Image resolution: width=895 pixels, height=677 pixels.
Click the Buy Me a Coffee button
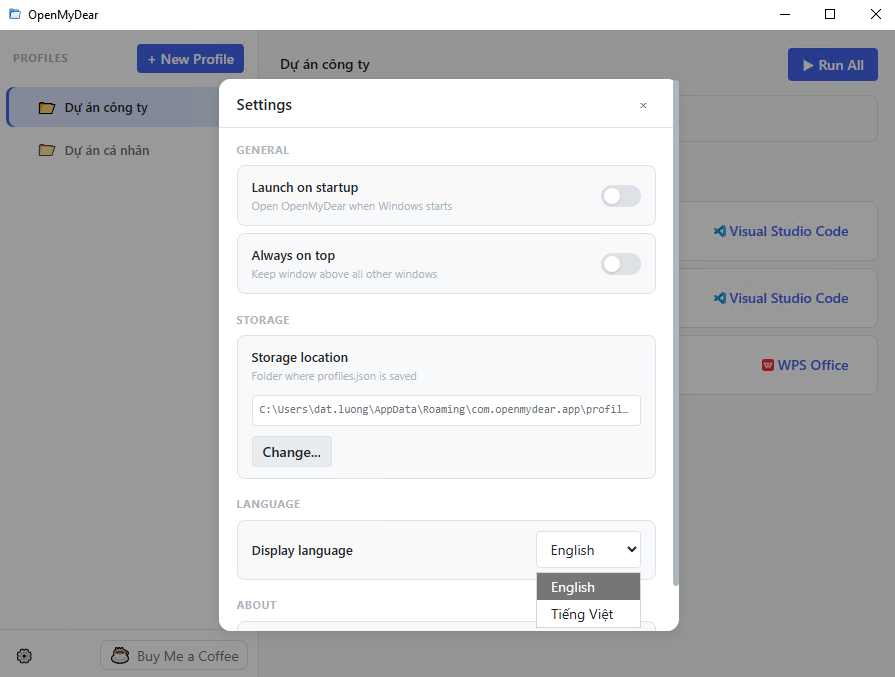[x=174, y=655]
